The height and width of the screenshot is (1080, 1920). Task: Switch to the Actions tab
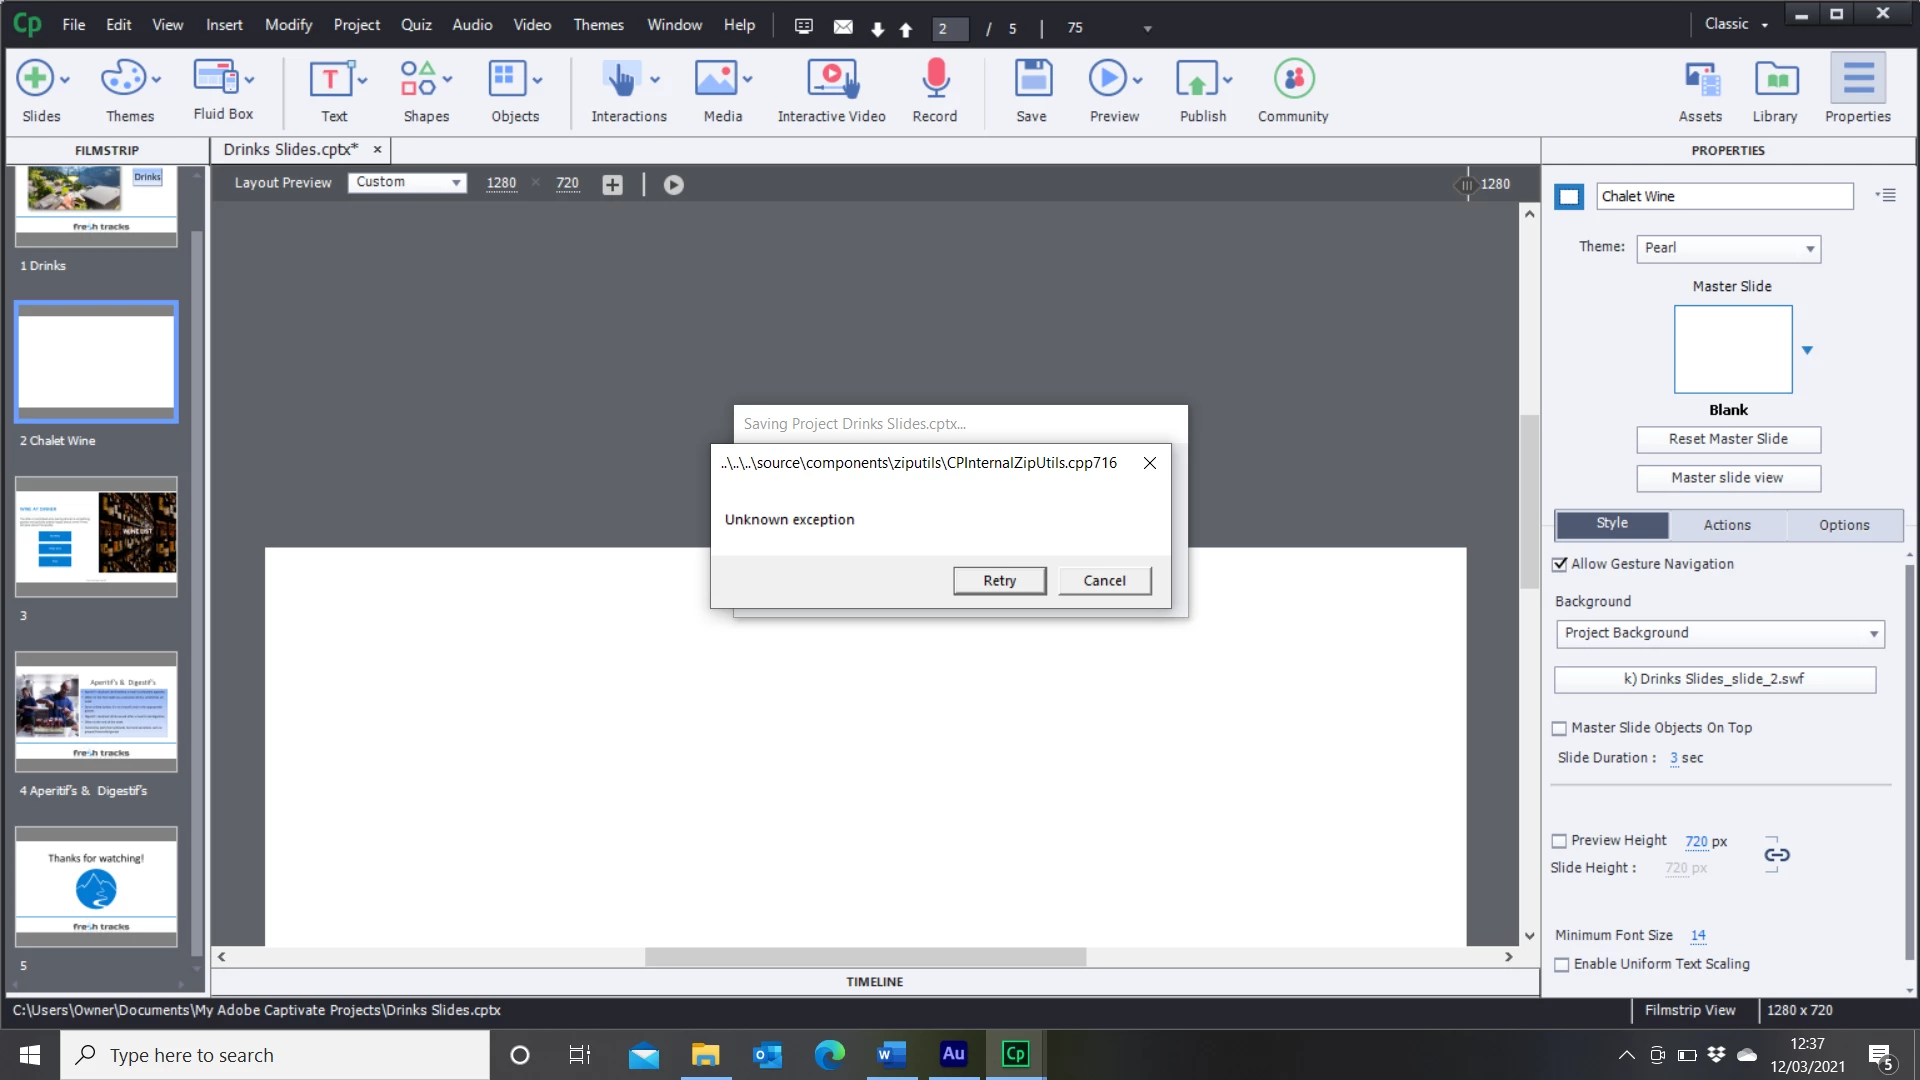(1727, 526)
